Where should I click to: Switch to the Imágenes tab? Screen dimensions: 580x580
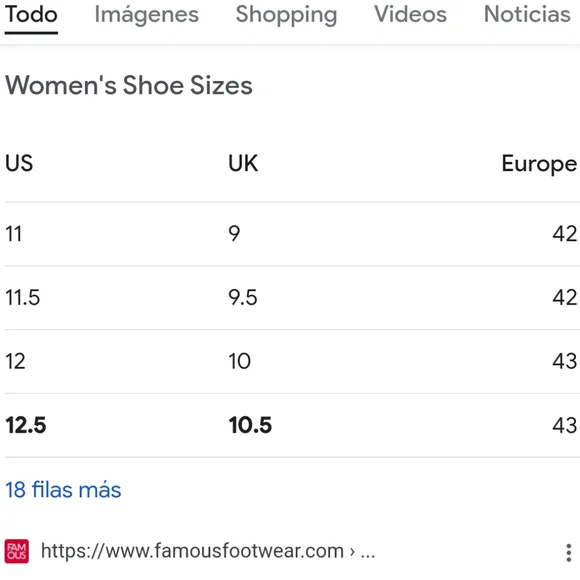[x=146, y=15]
